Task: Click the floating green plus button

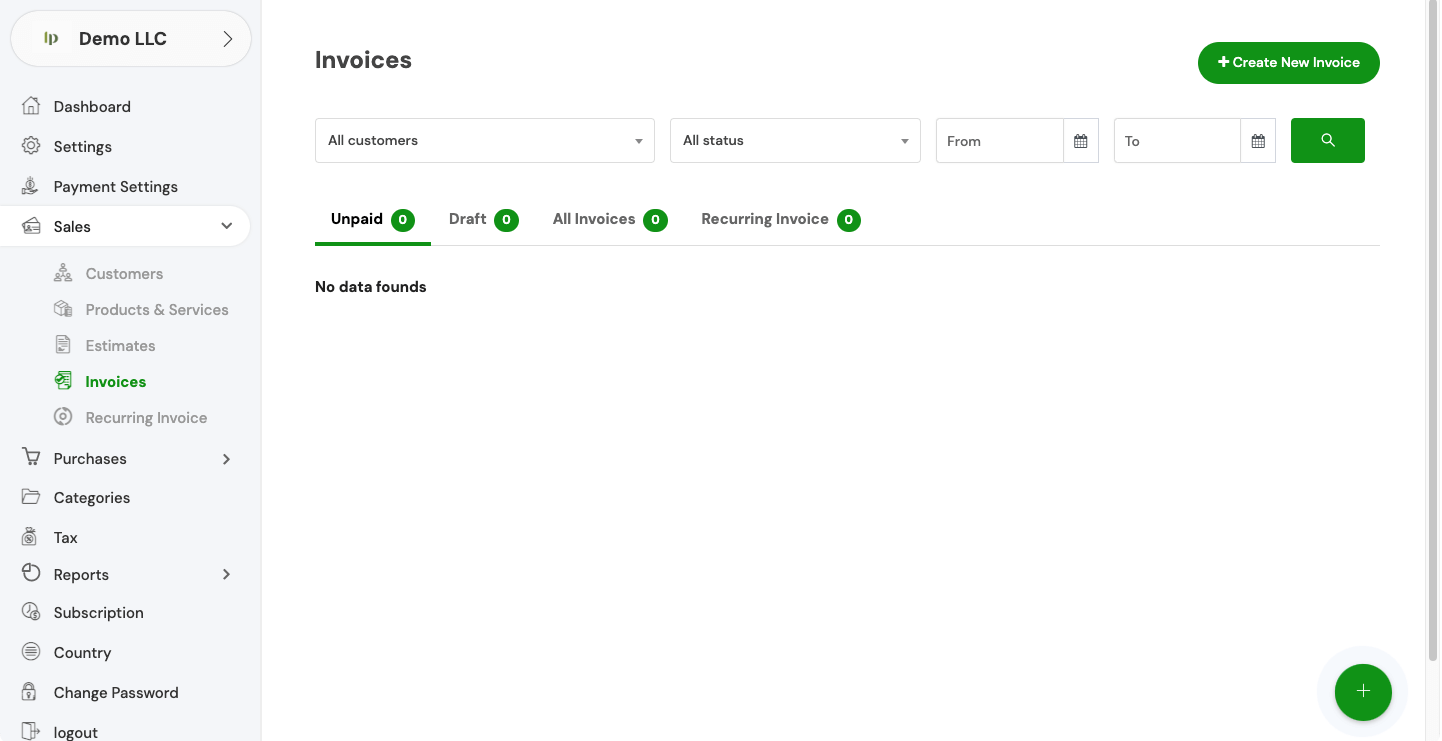Action: (1362, 692)
